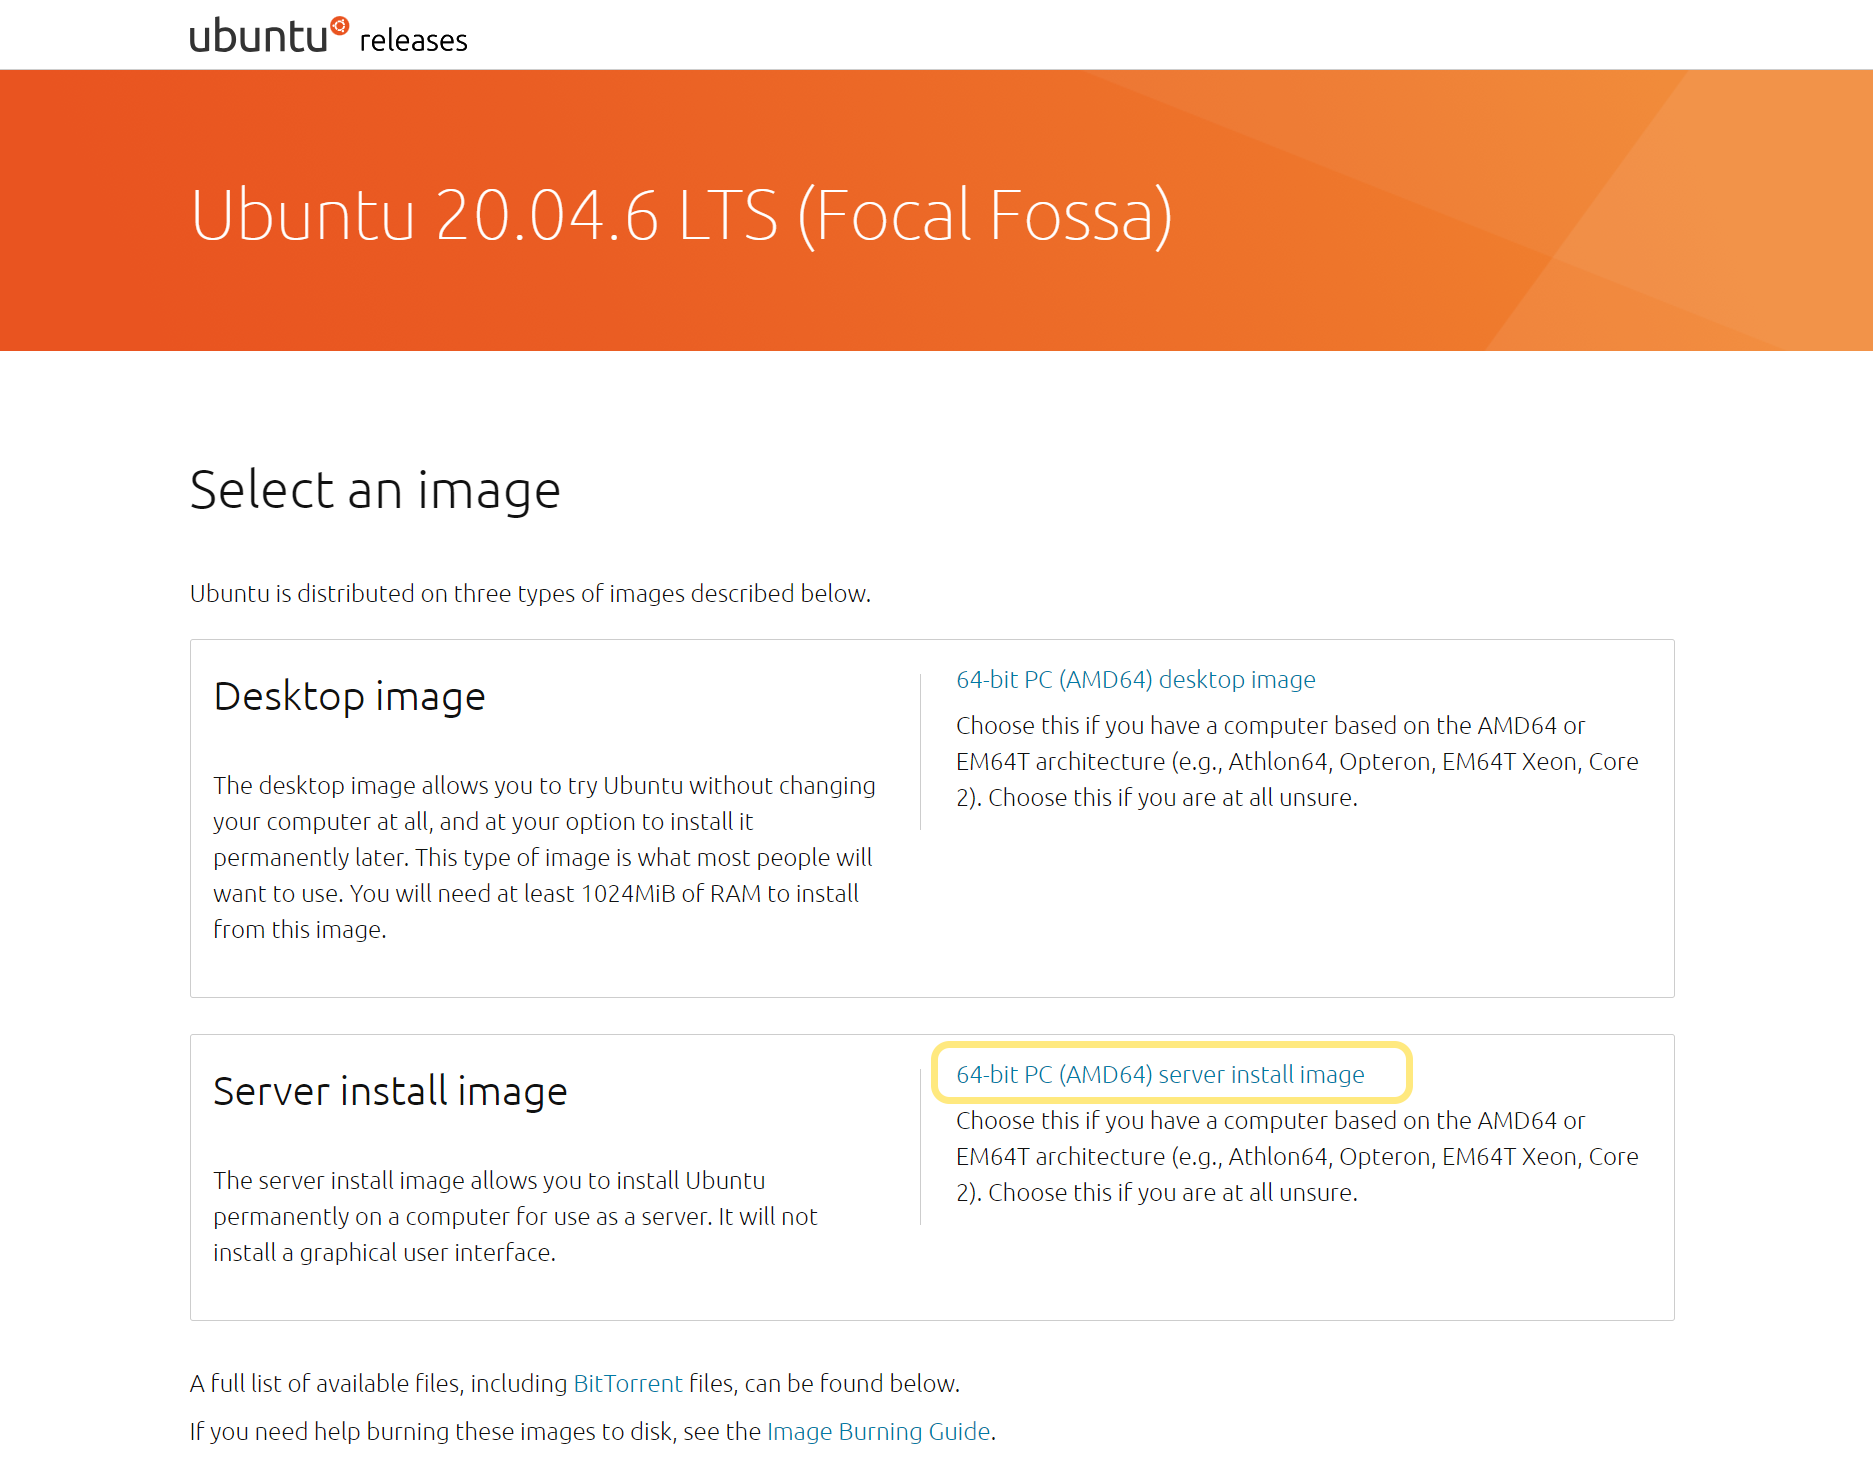Open the 64-bit PC (AMD64) desktop image link
Screen dimensions: 1873x1471
[1135, 680]
